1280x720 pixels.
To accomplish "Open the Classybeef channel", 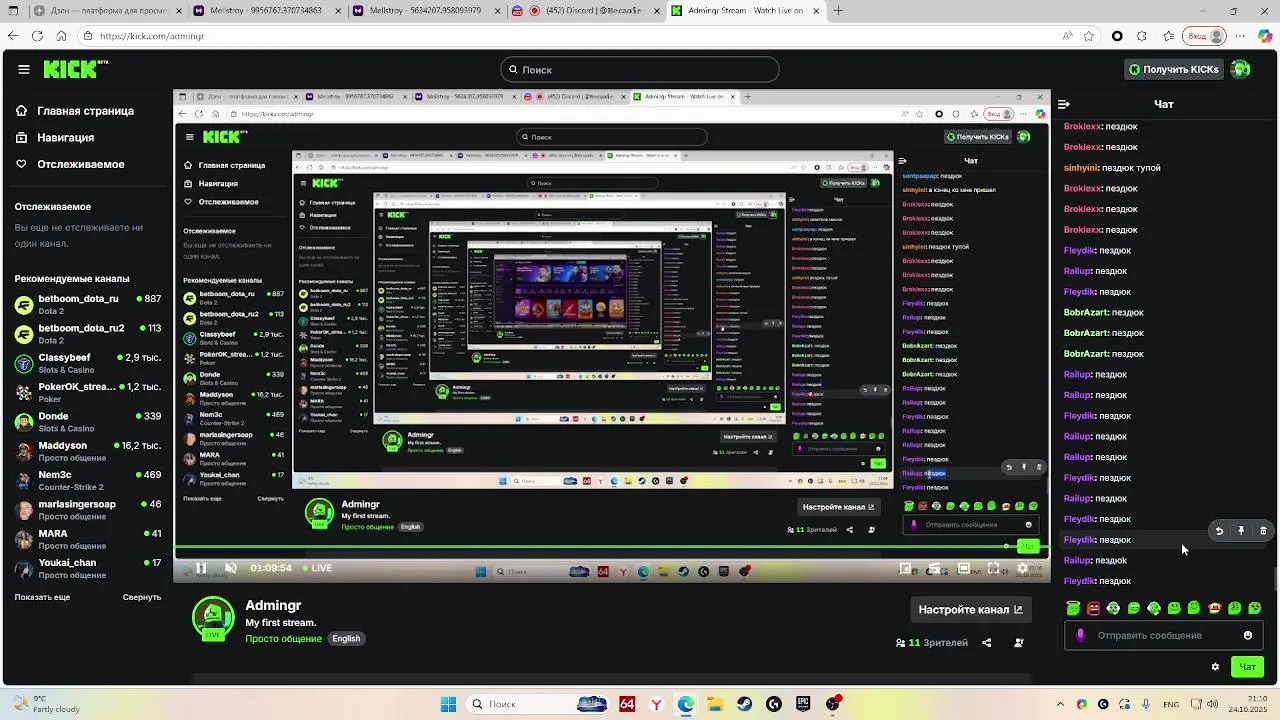I will tap(87, 362).
